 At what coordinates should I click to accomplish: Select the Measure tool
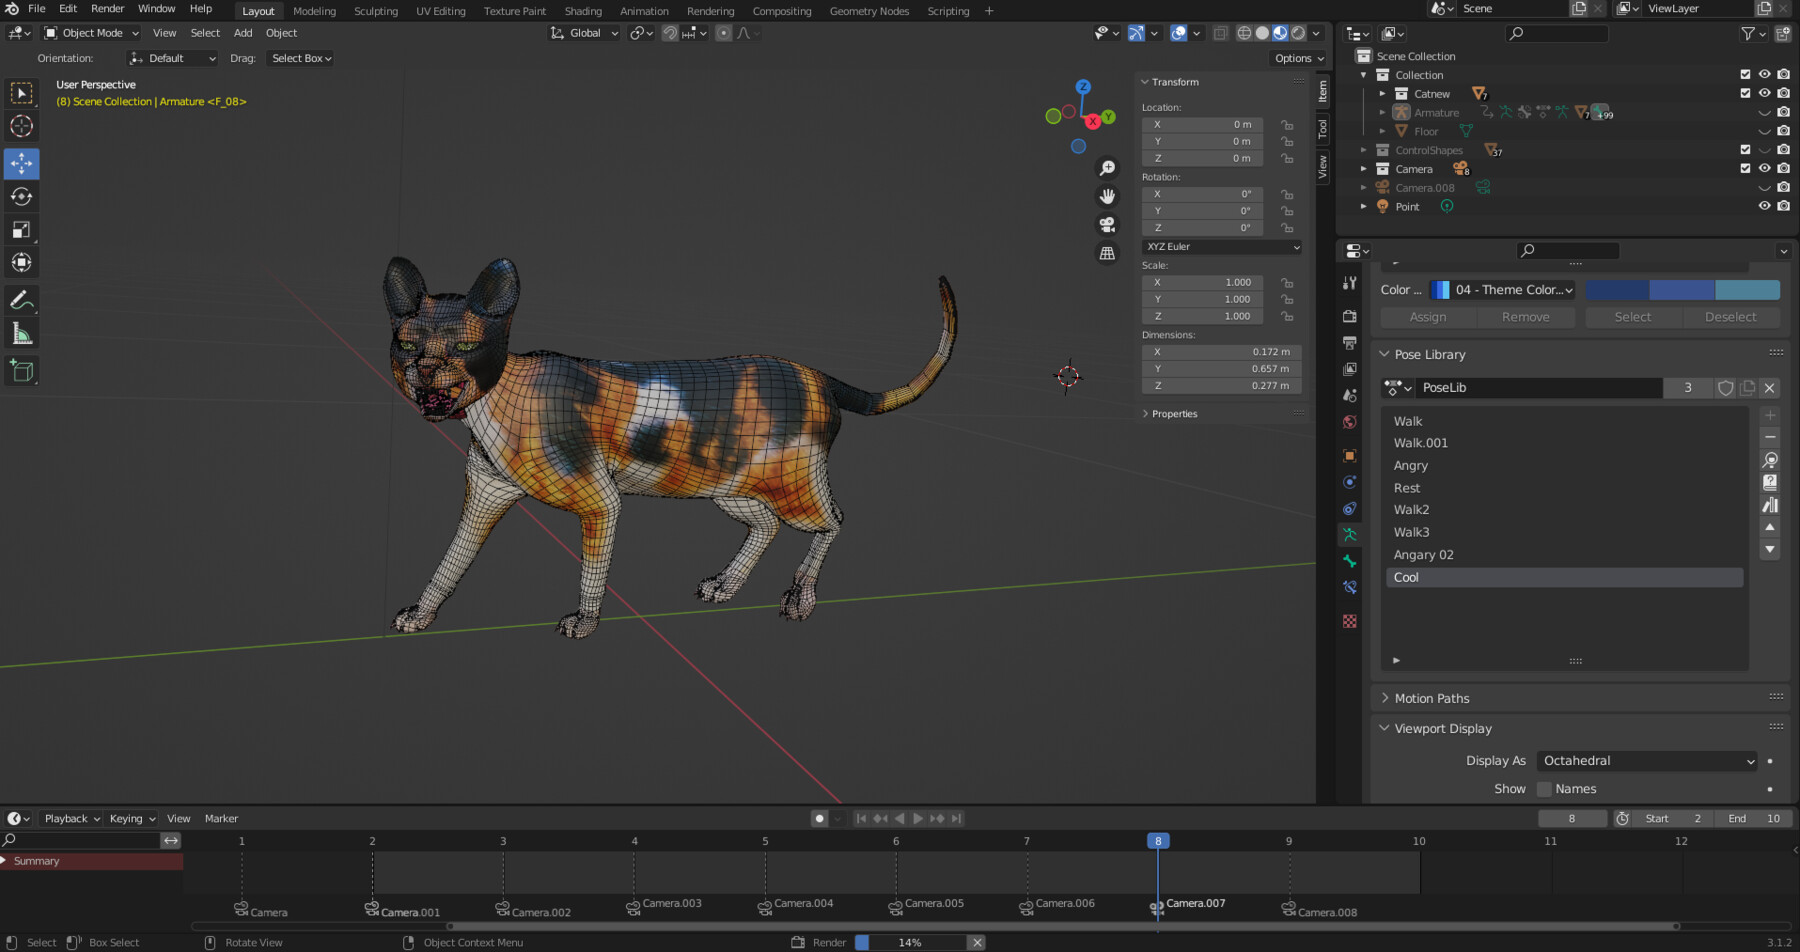(x=21, y=333)
